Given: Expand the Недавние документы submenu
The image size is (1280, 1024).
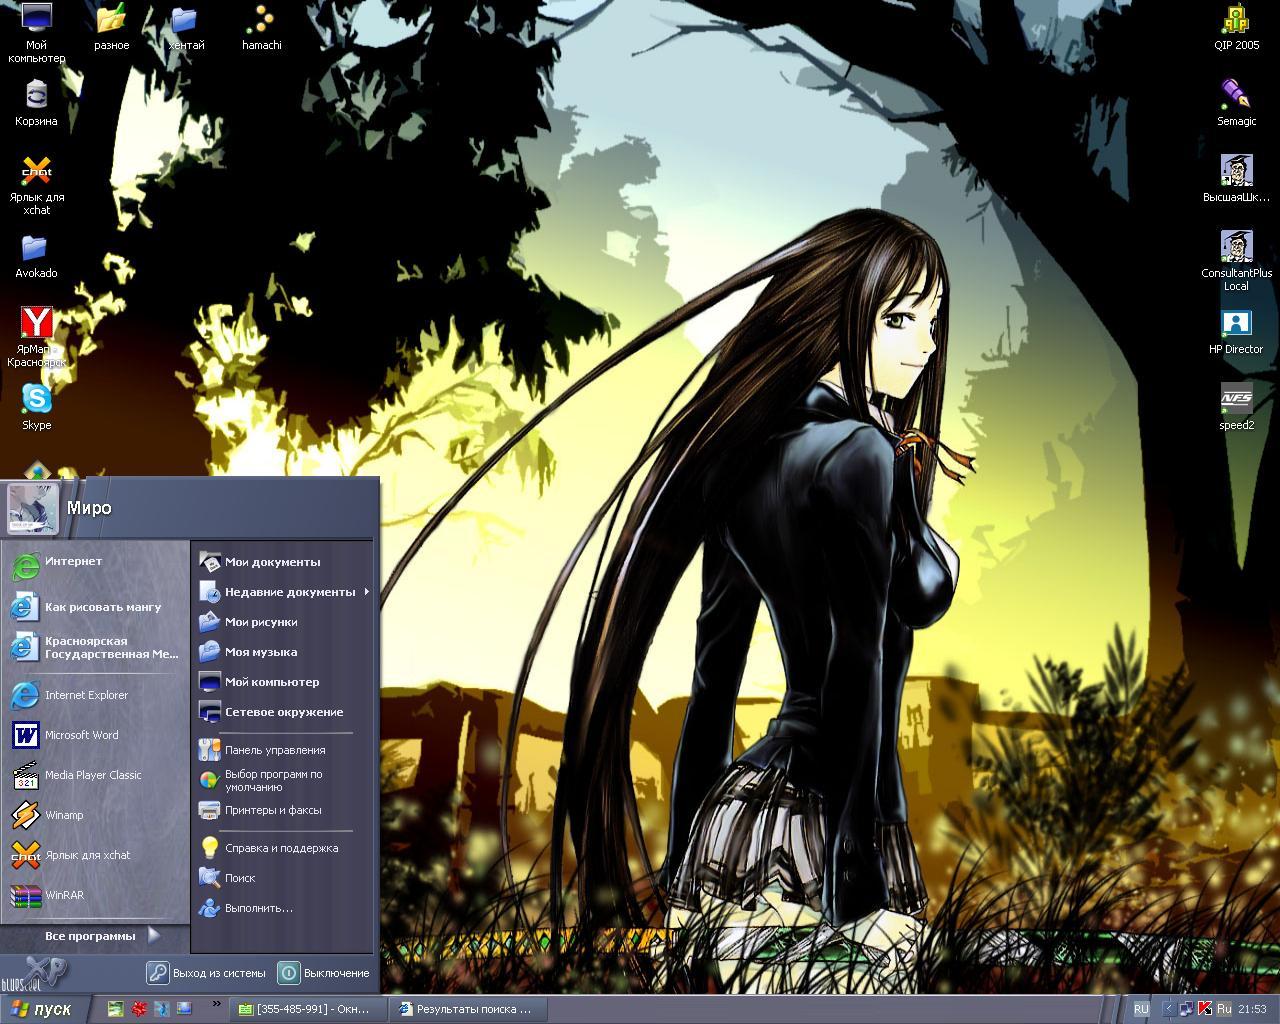Looking at the screenshot, I should (284, 592).
